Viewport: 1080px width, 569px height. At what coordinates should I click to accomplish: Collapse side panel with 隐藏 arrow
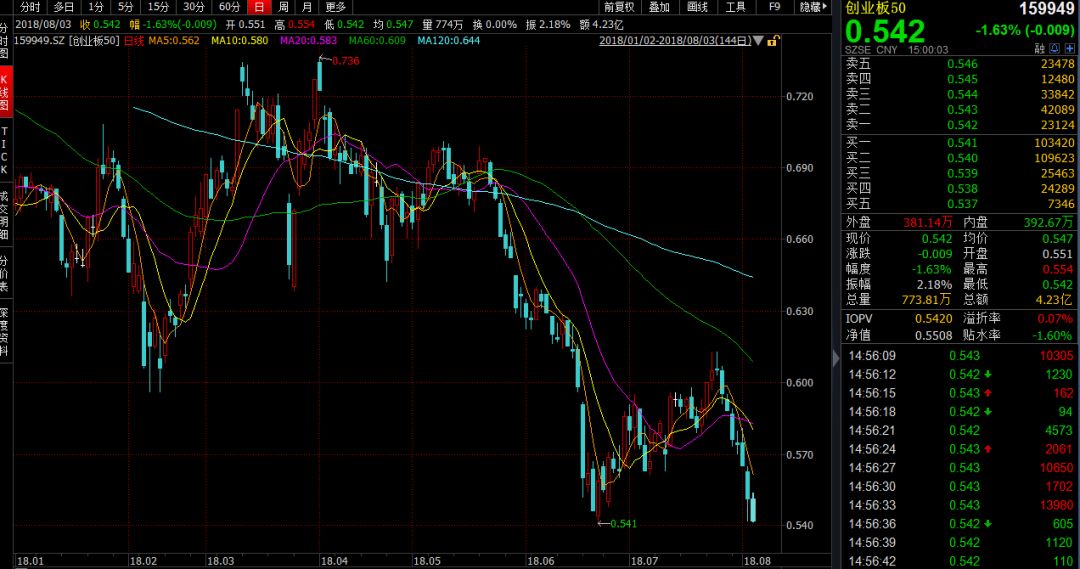coord(814,7)
